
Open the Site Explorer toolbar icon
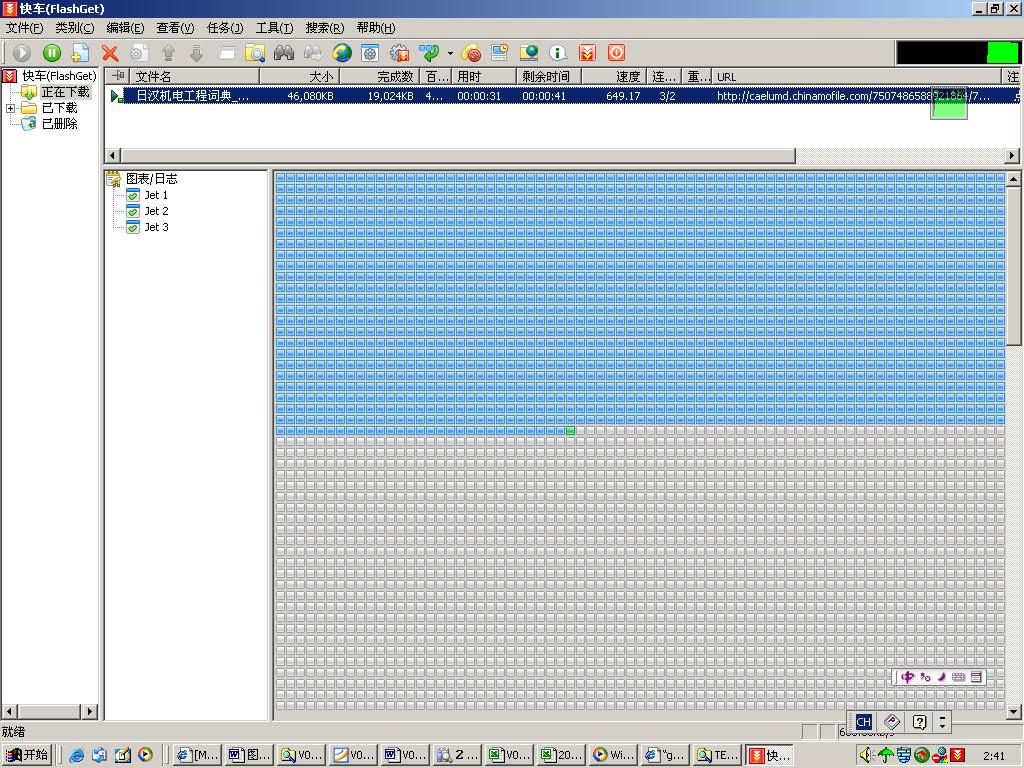529,53
